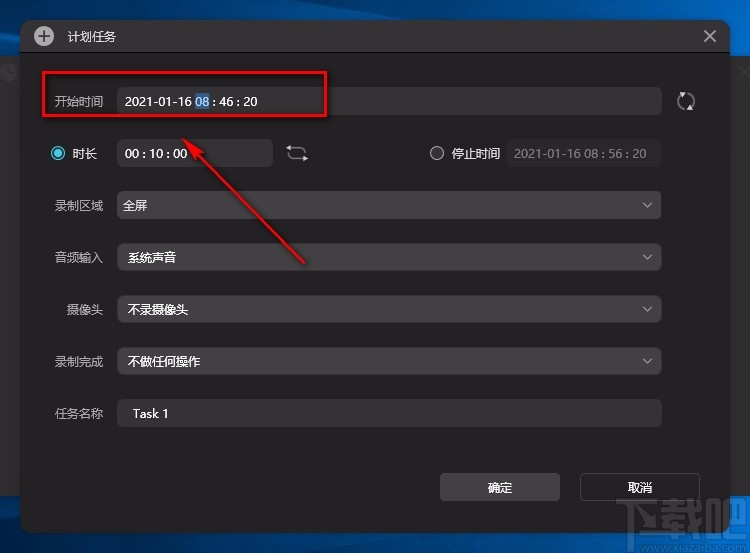
Task: Click the 取消 button
Action: (640, 487)
